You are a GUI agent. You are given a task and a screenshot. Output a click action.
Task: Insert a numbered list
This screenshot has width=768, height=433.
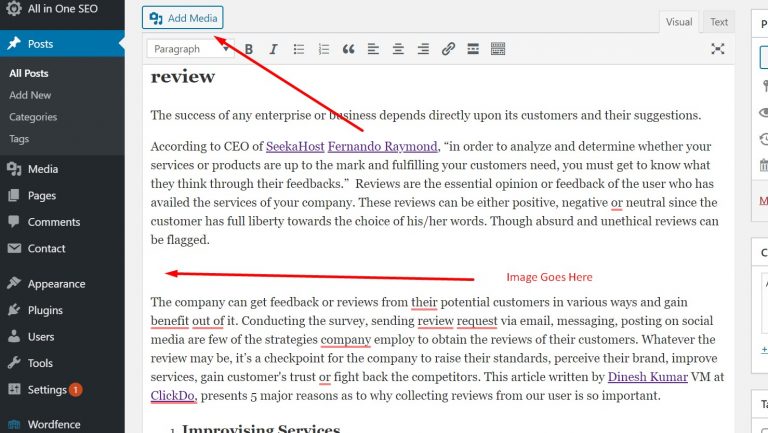coord(324,49)
